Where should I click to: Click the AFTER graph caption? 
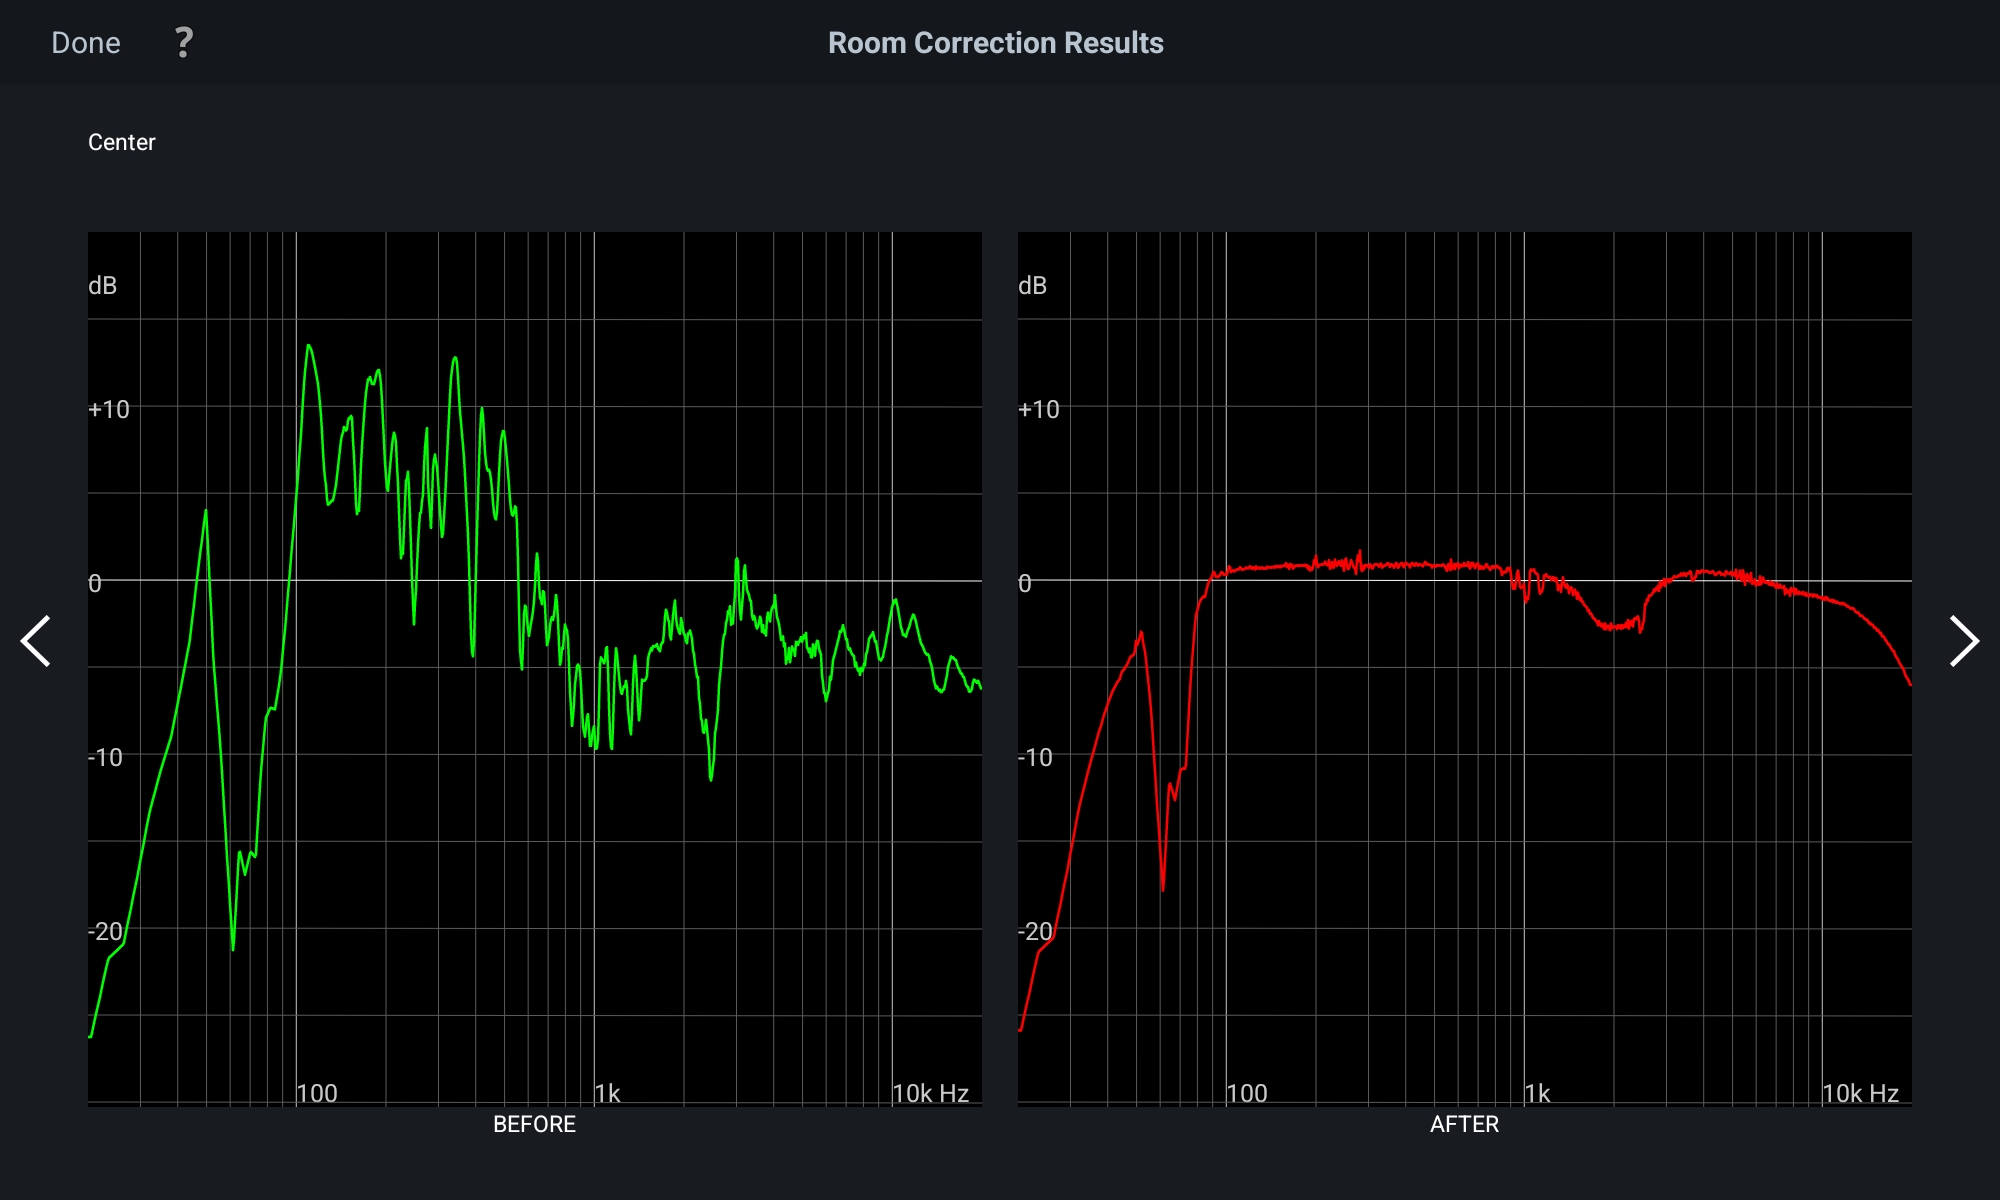tap(1464, 1124)
